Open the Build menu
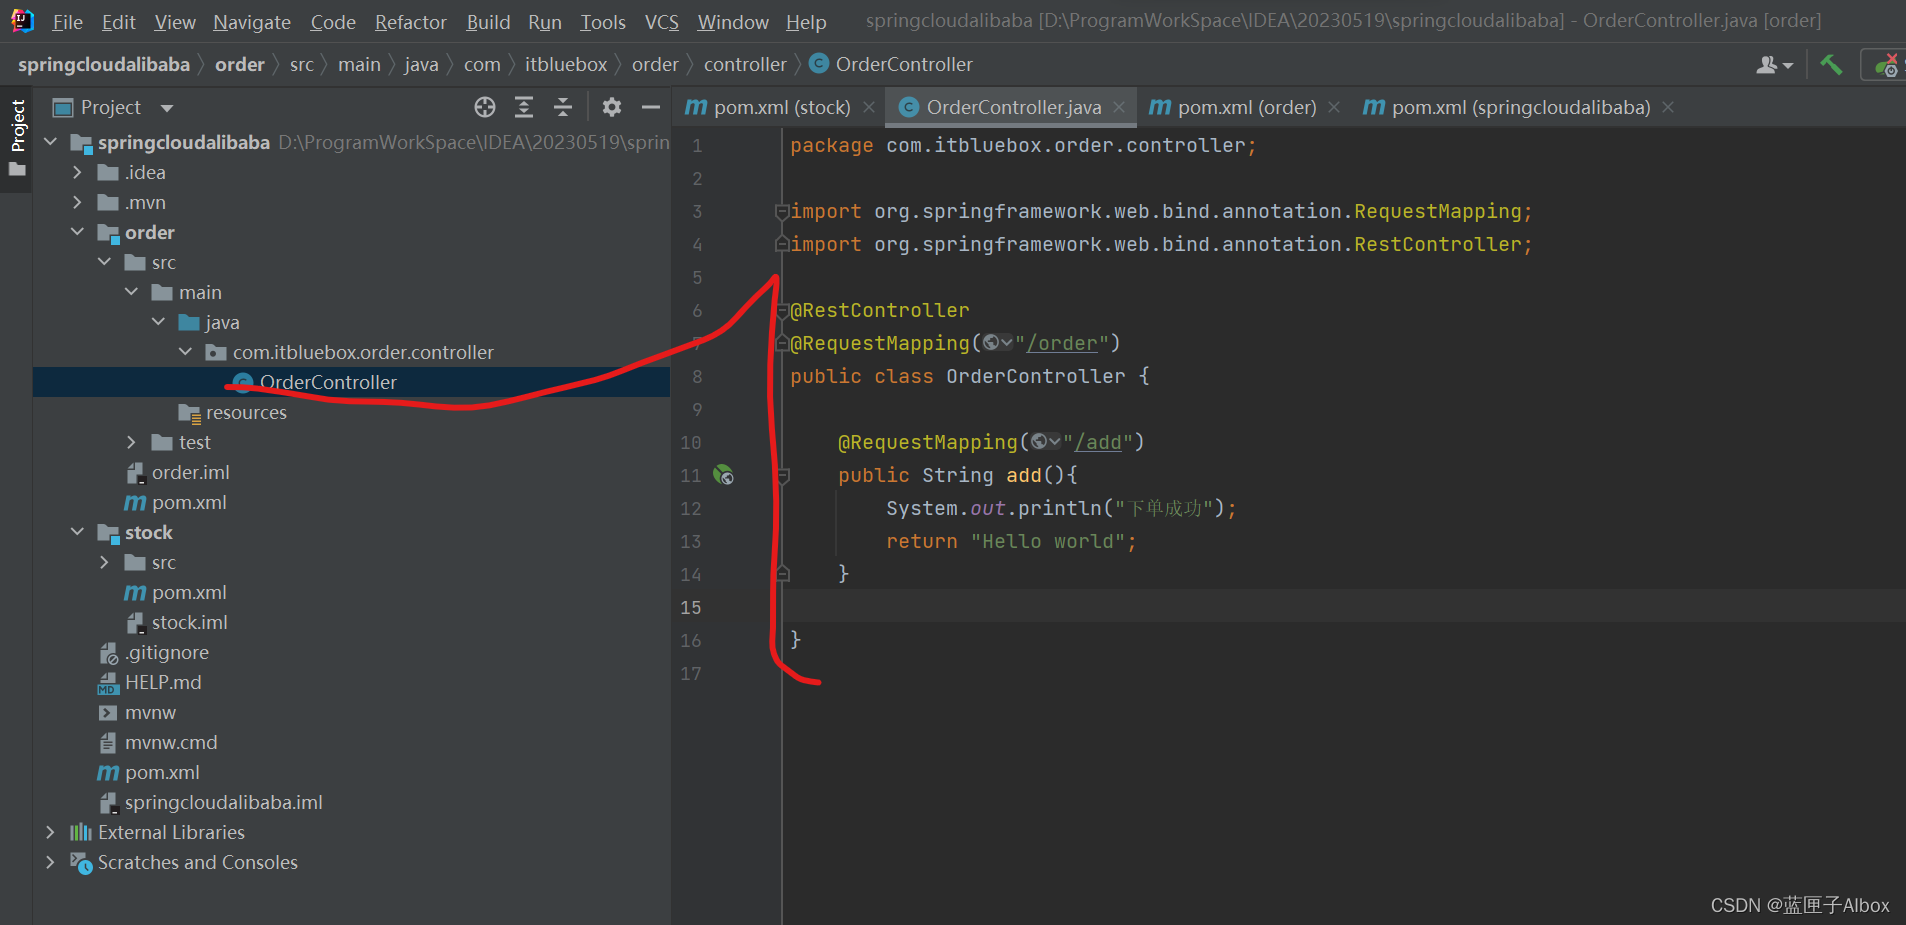Viewport: 1906px width, 925px height. click(488, 22)
